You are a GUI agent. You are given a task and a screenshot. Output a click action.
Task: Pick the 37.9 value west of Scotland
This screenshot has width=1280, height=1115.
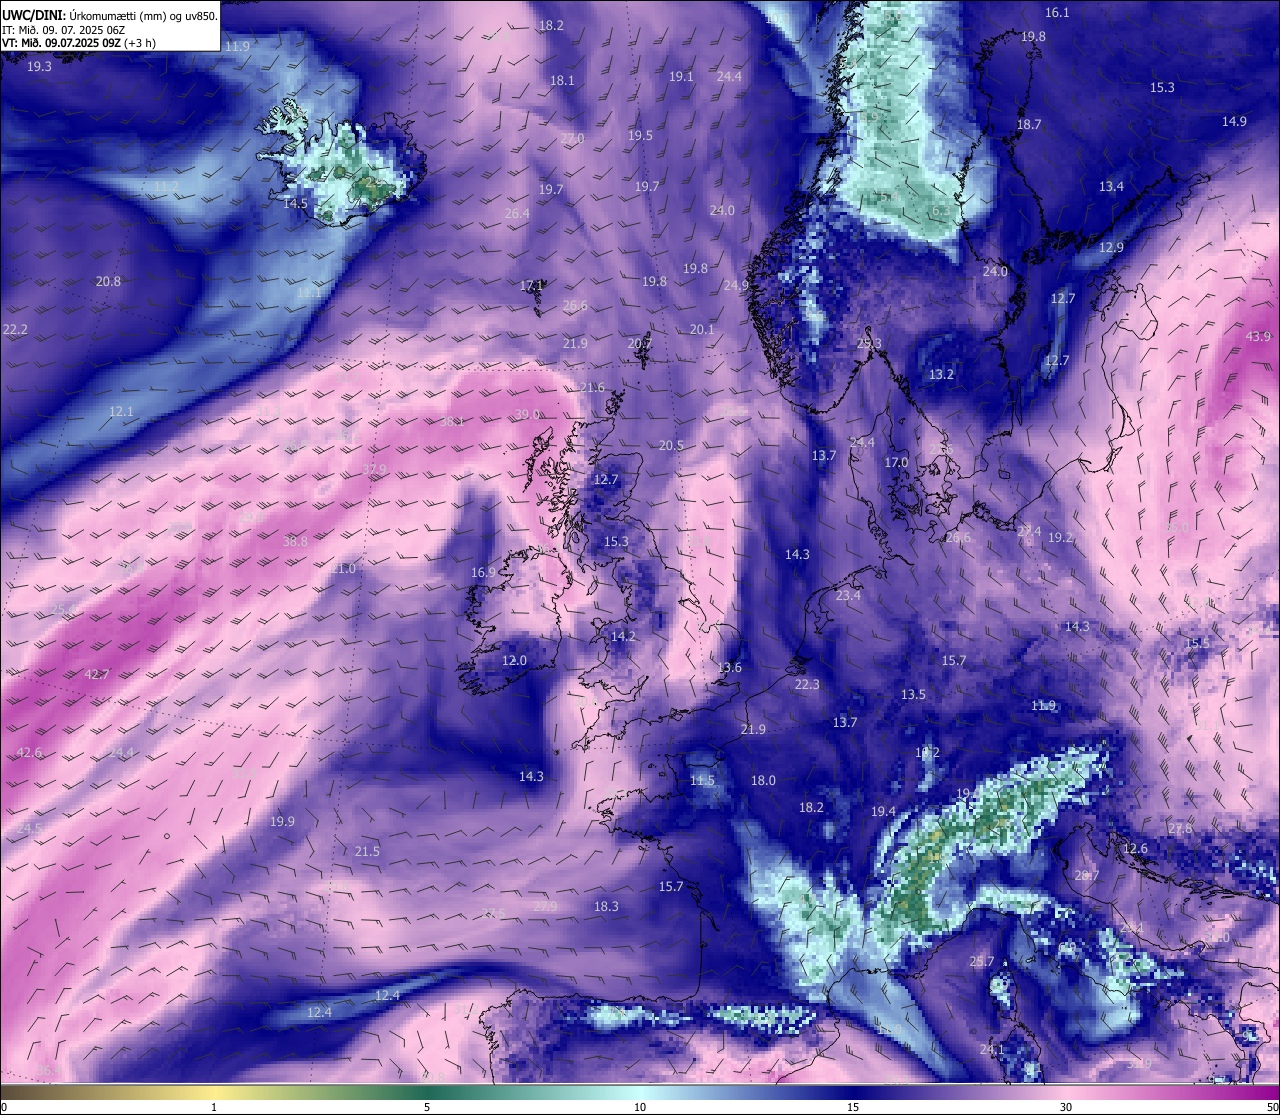[x=375, y=470]
